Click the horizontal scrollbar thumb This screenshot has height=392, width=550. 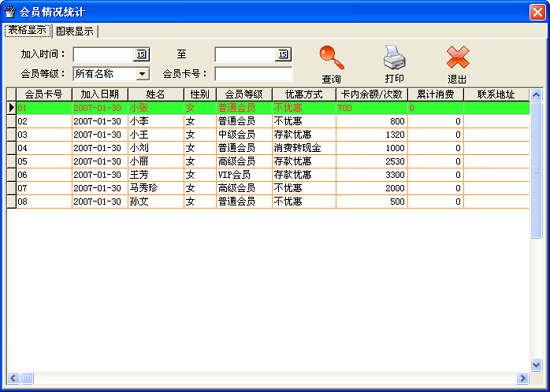coord(27,378)
